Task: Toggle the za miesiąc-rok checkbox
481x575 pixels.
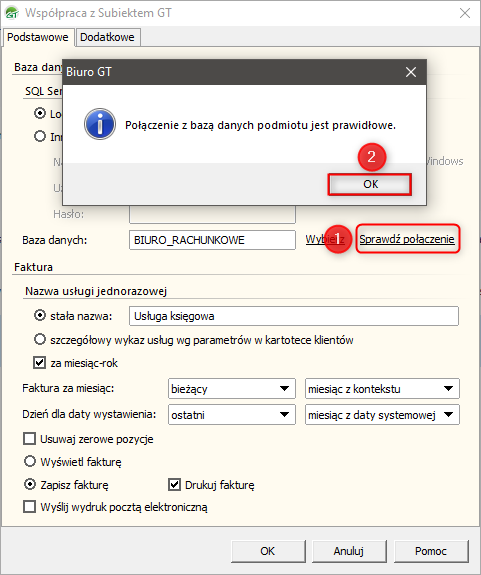Action: (40, 363)
